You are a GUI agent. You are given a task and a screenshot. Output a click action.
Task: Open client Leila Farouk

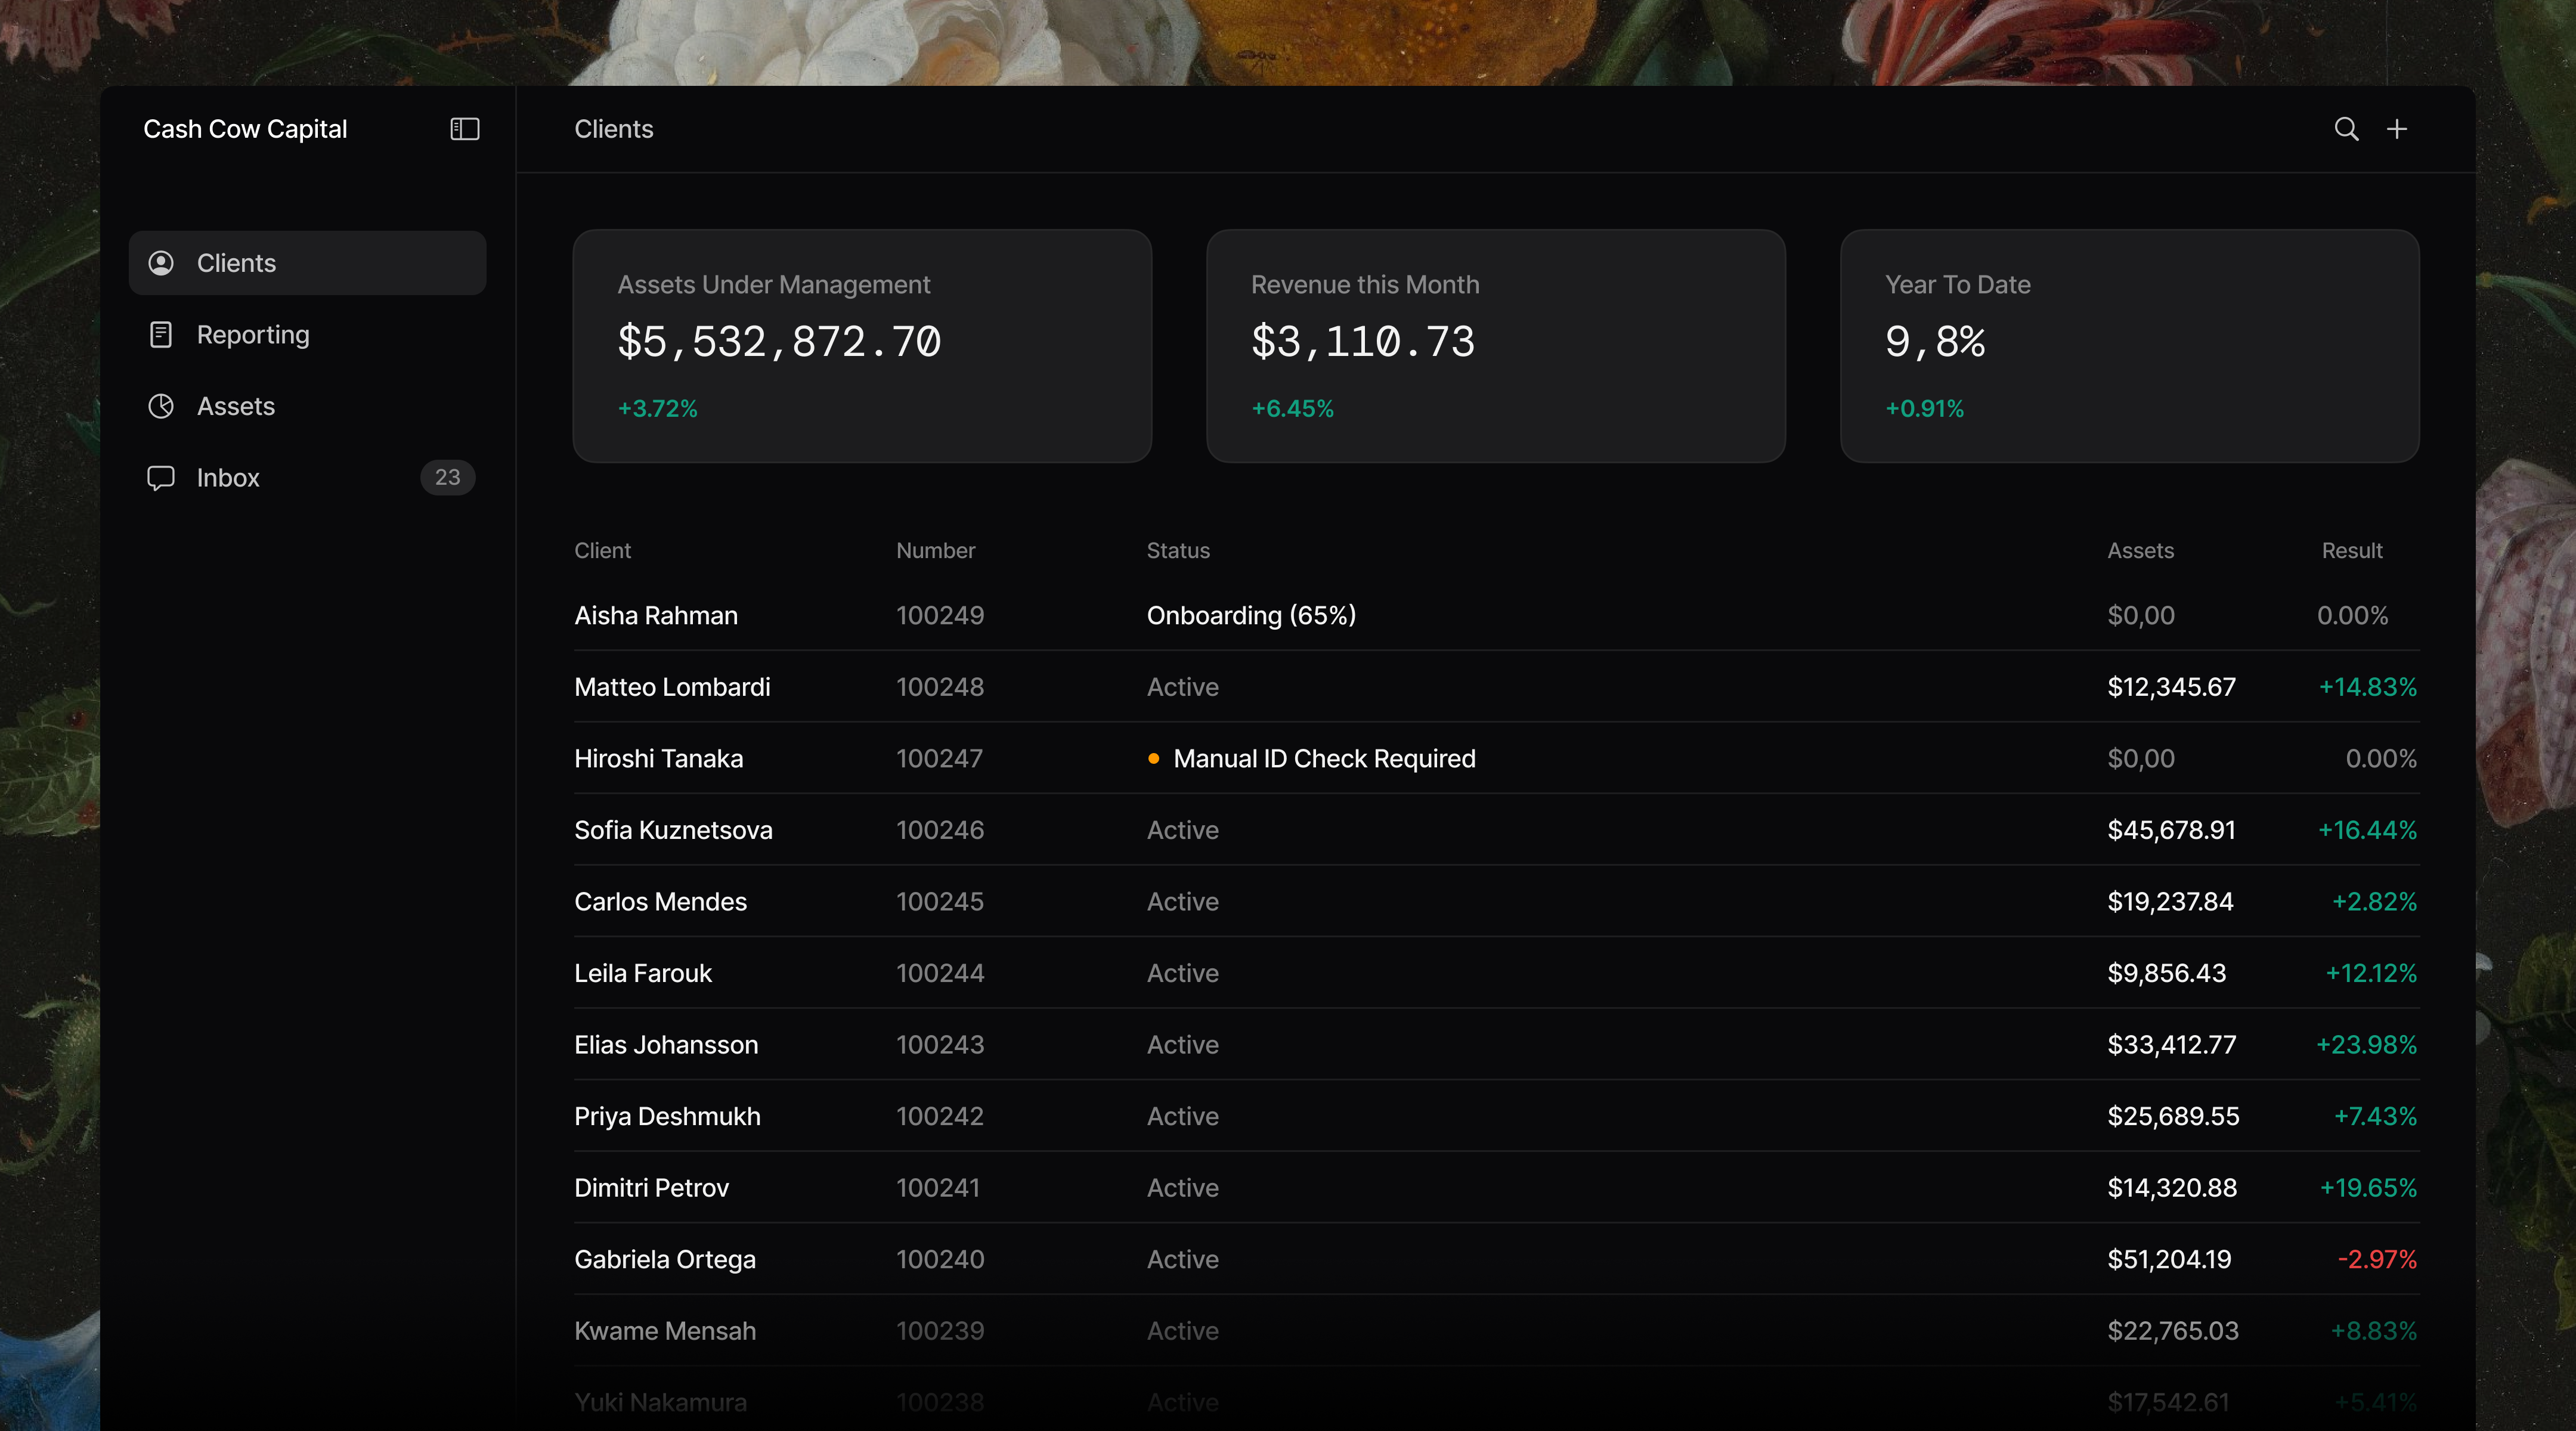pyautogui.click(x=643, y=973)
